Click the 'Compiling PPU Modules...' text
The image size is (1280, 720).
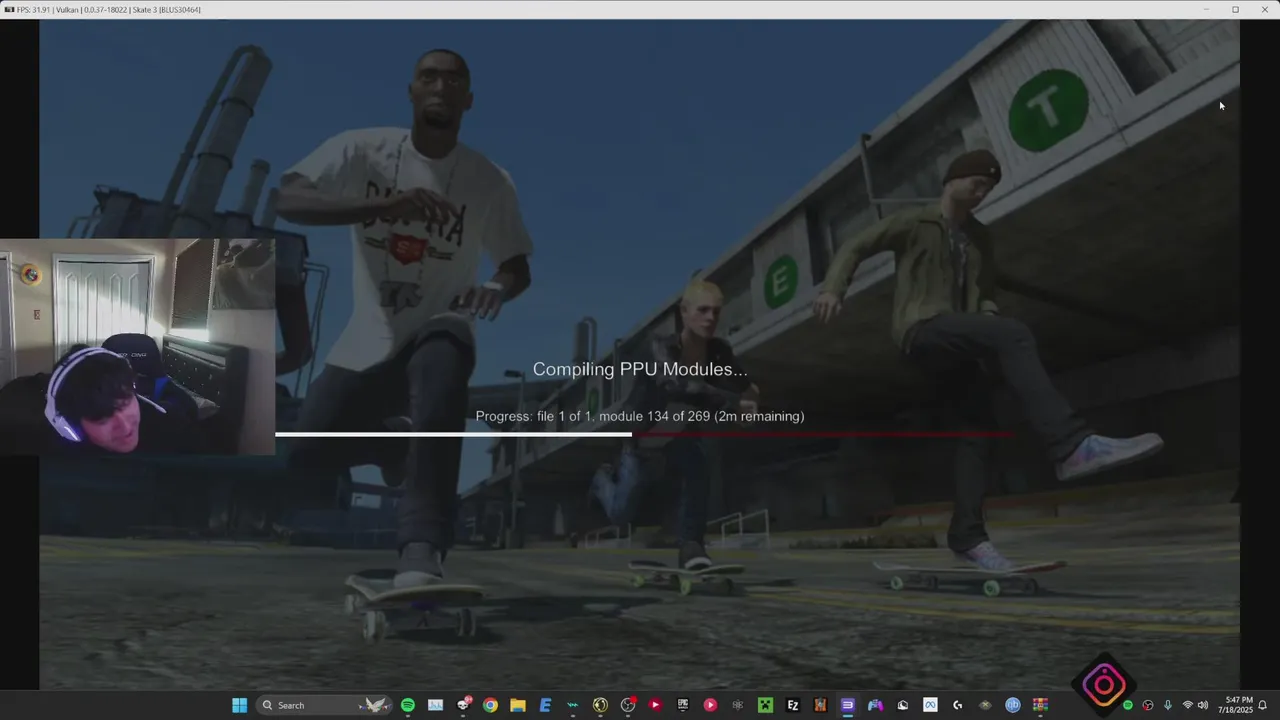click(x=640, y=369)
